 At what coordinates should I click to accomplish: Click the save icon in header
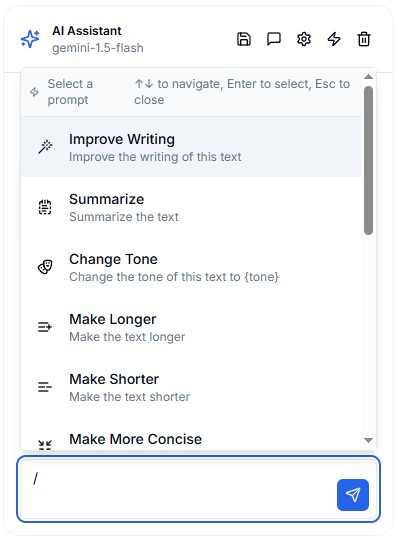(244, 39)
